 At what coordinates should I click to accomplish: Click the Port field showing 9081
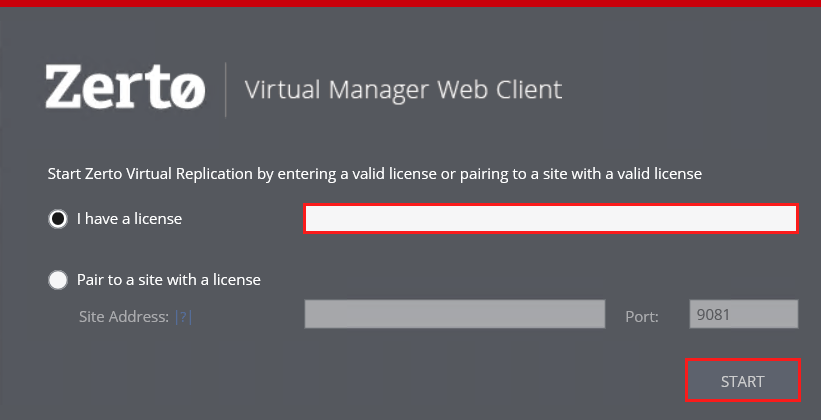pos(744,314)
